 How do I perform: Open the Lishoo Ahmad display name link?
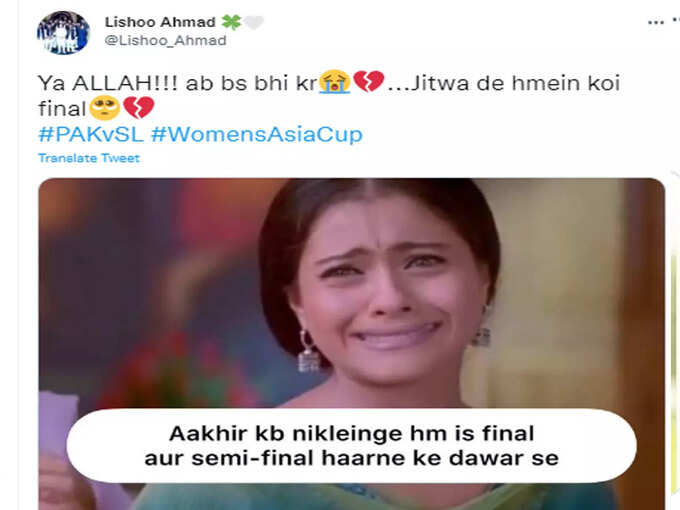pos(160,22)
